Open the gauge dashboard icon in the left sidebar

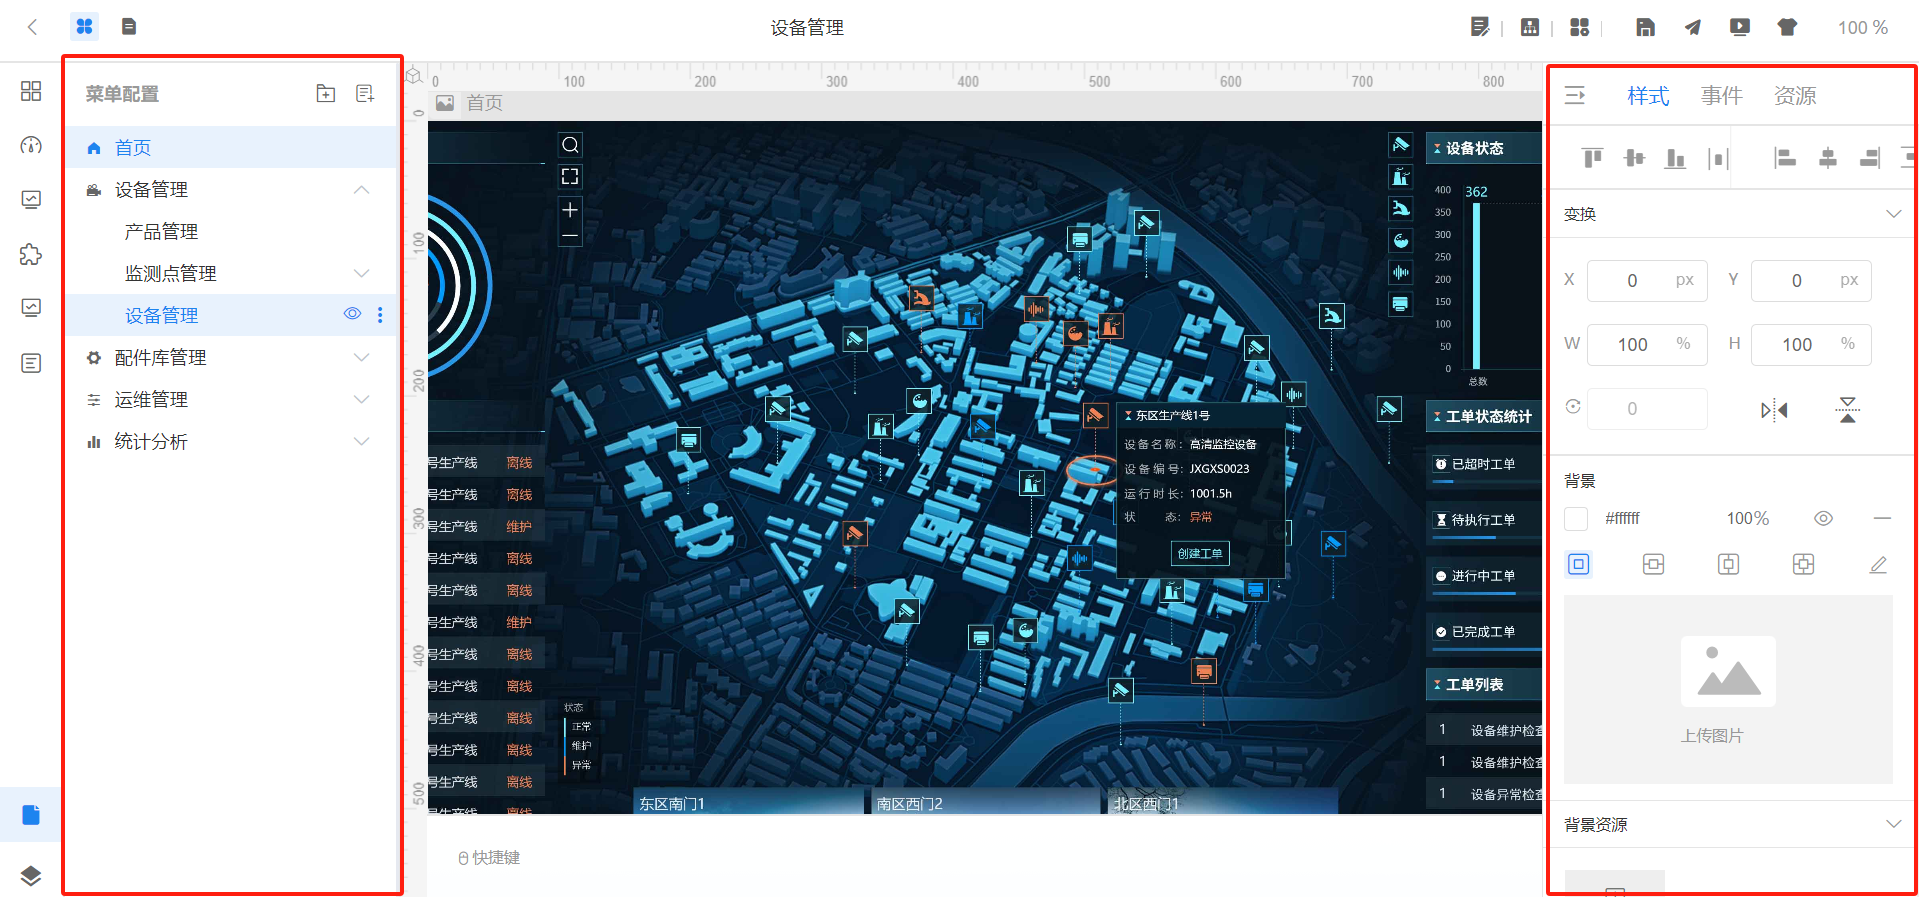31,145
